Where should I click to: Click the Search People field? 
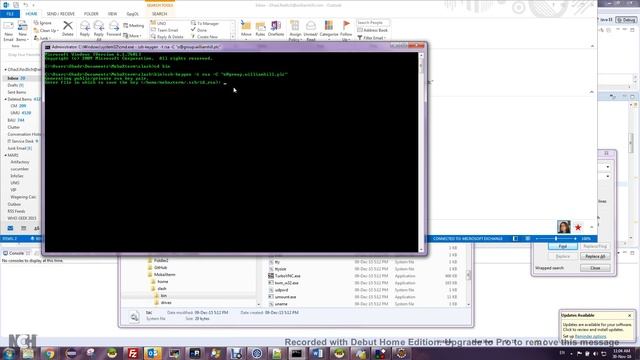tap(372, 23)
